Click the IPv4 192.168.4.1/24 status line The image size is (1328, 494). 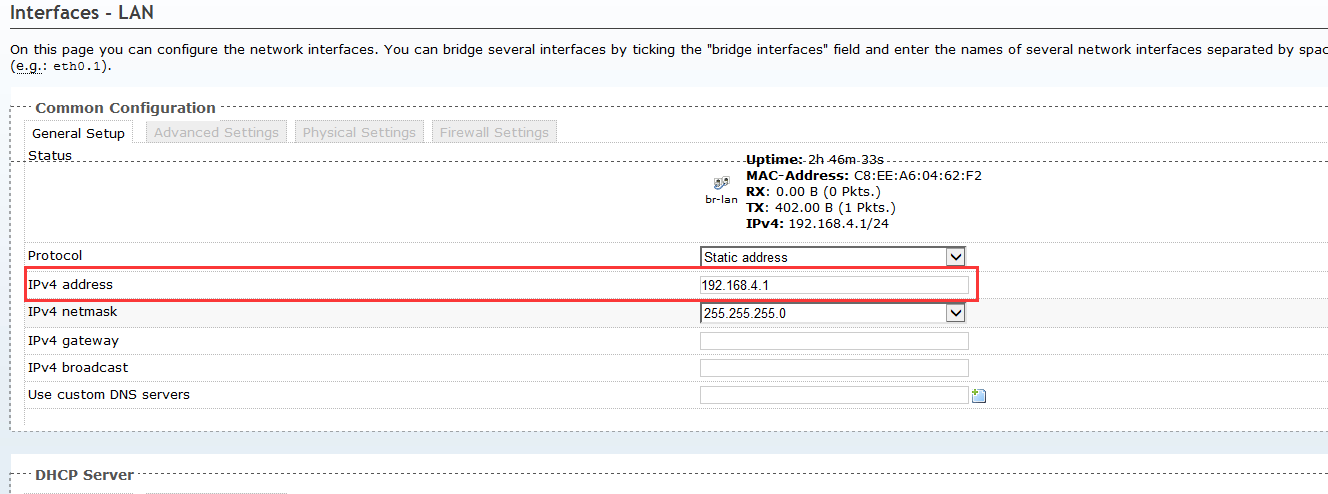coord(817,223)
